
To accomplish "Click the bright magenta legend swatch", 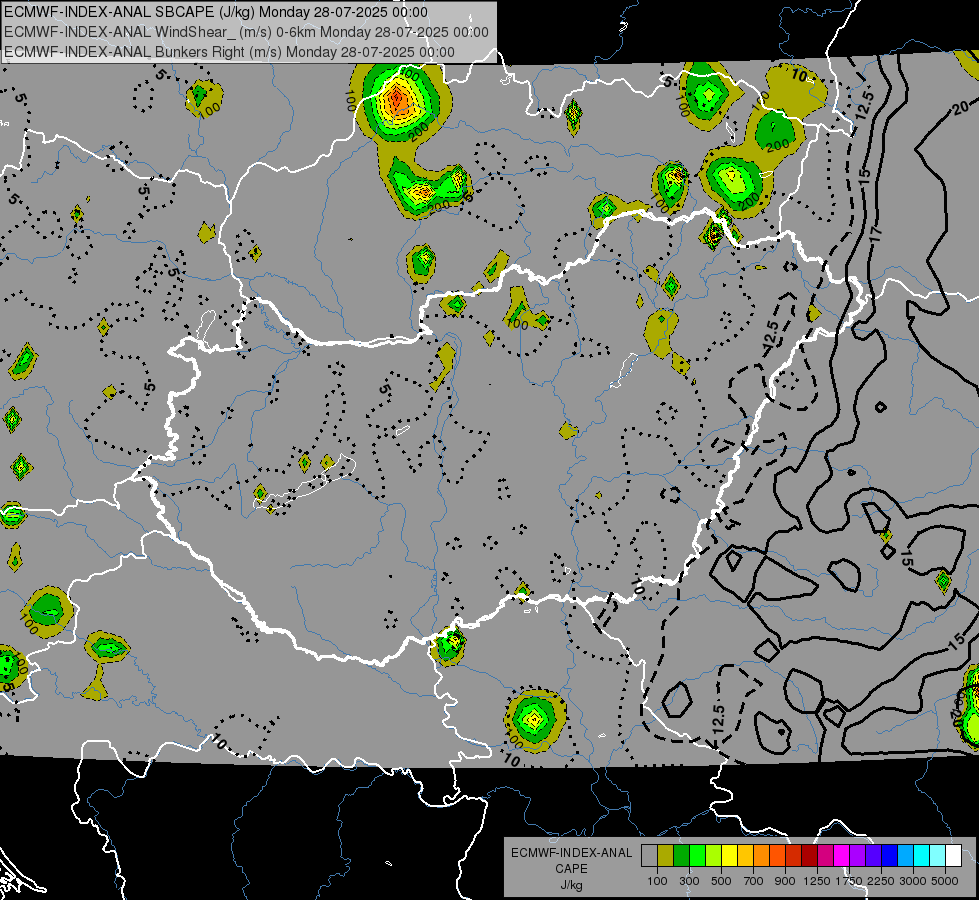I will click(842, 856).
